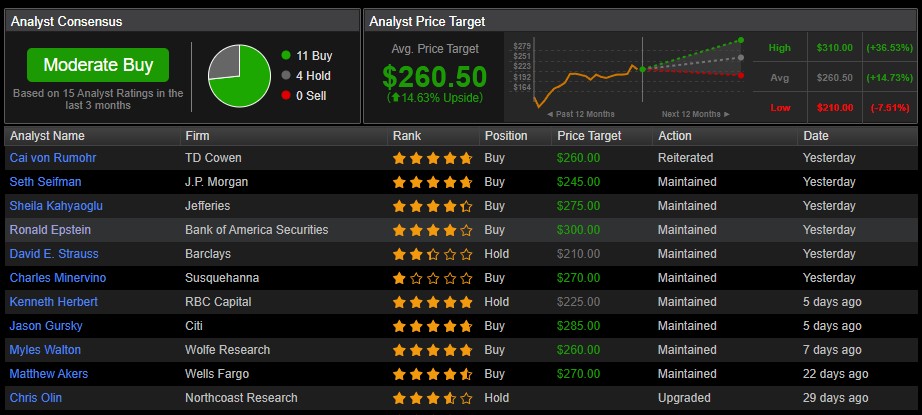Click the J.P. Morgan firm cell
The width and height of the screenshot is (922, 415).
click(216, 182)
